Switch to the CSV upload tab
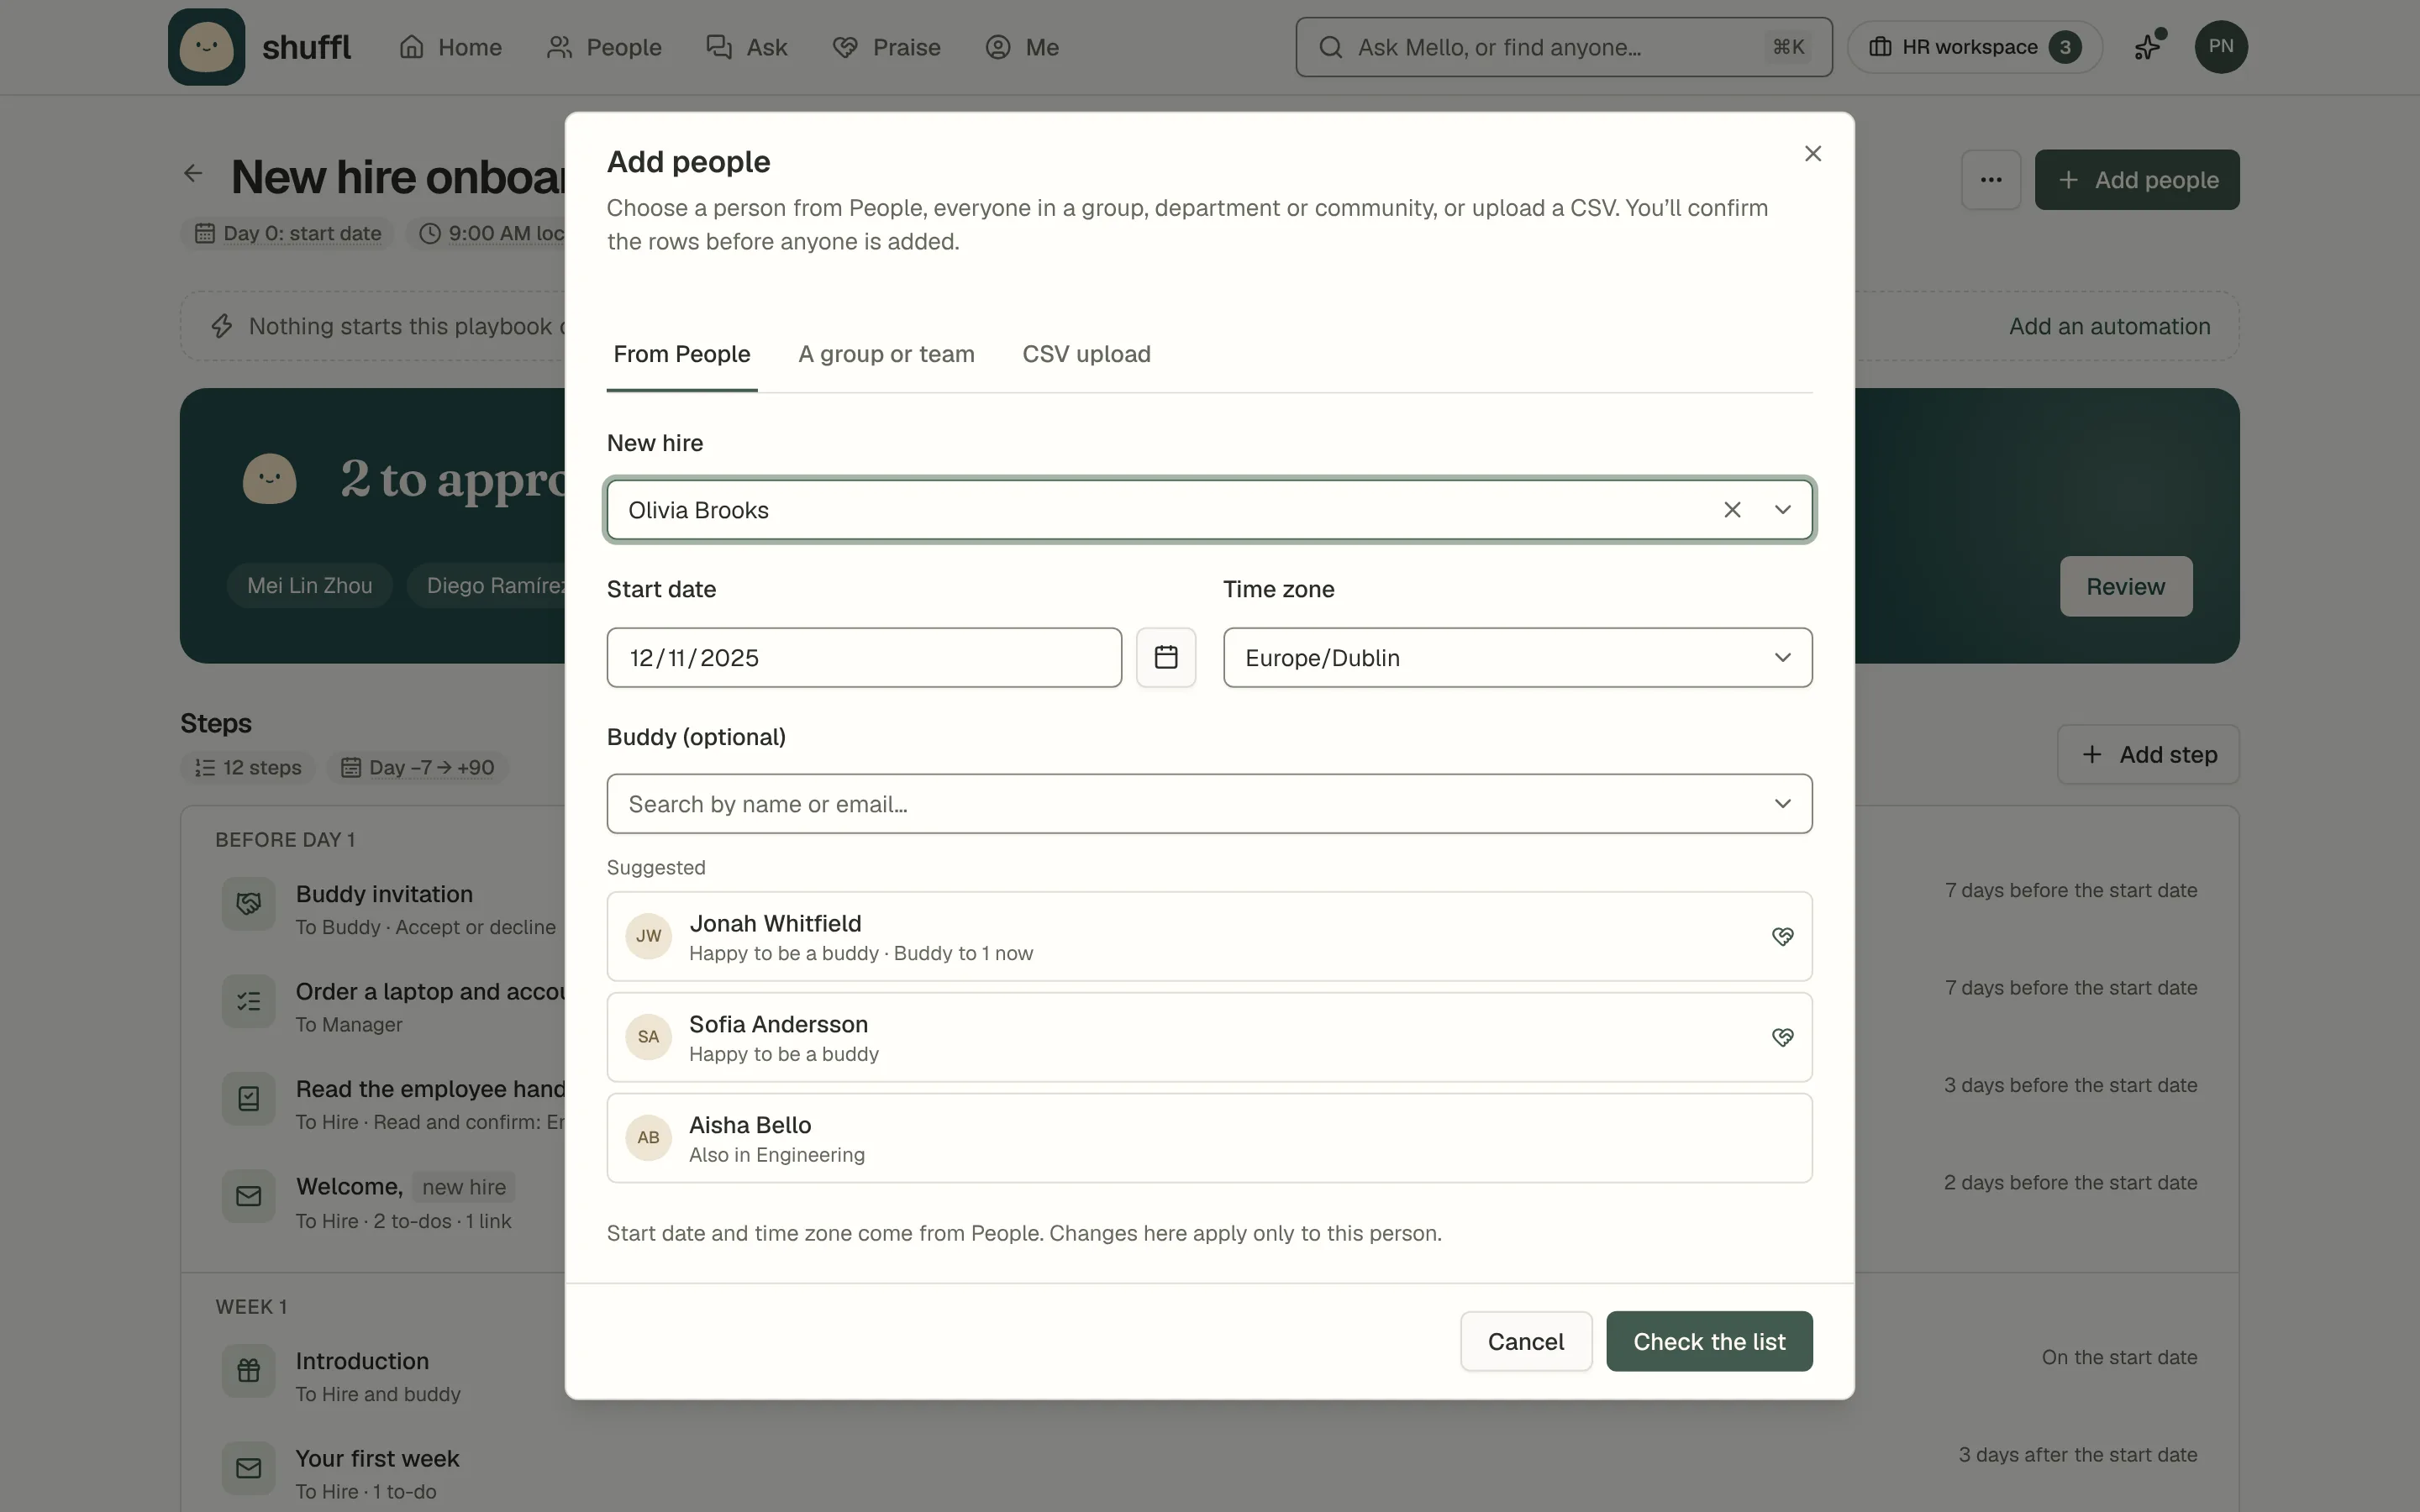The width and height of the screenshot is (2420, 1512). click(x=1086, y=354)
